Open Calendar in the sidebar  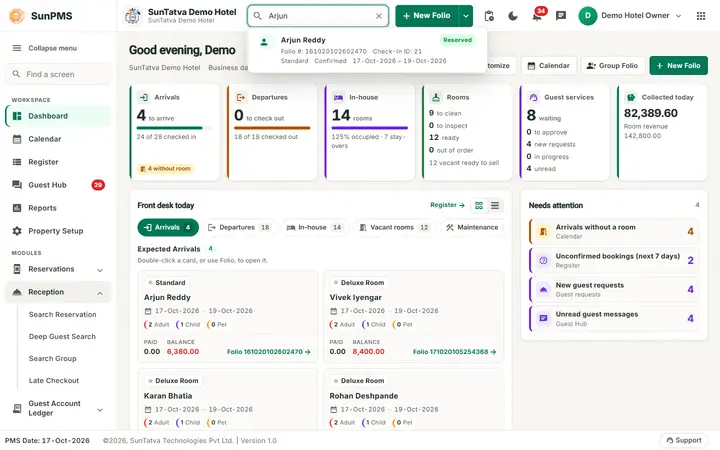click(x=58, y=139)
